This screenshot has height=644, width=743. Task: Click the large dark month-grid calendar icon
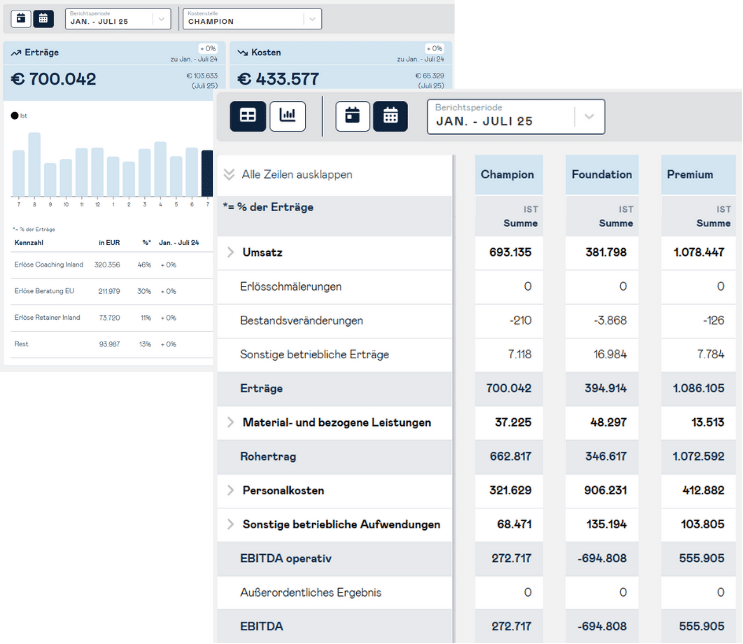[x=391, y=116]
